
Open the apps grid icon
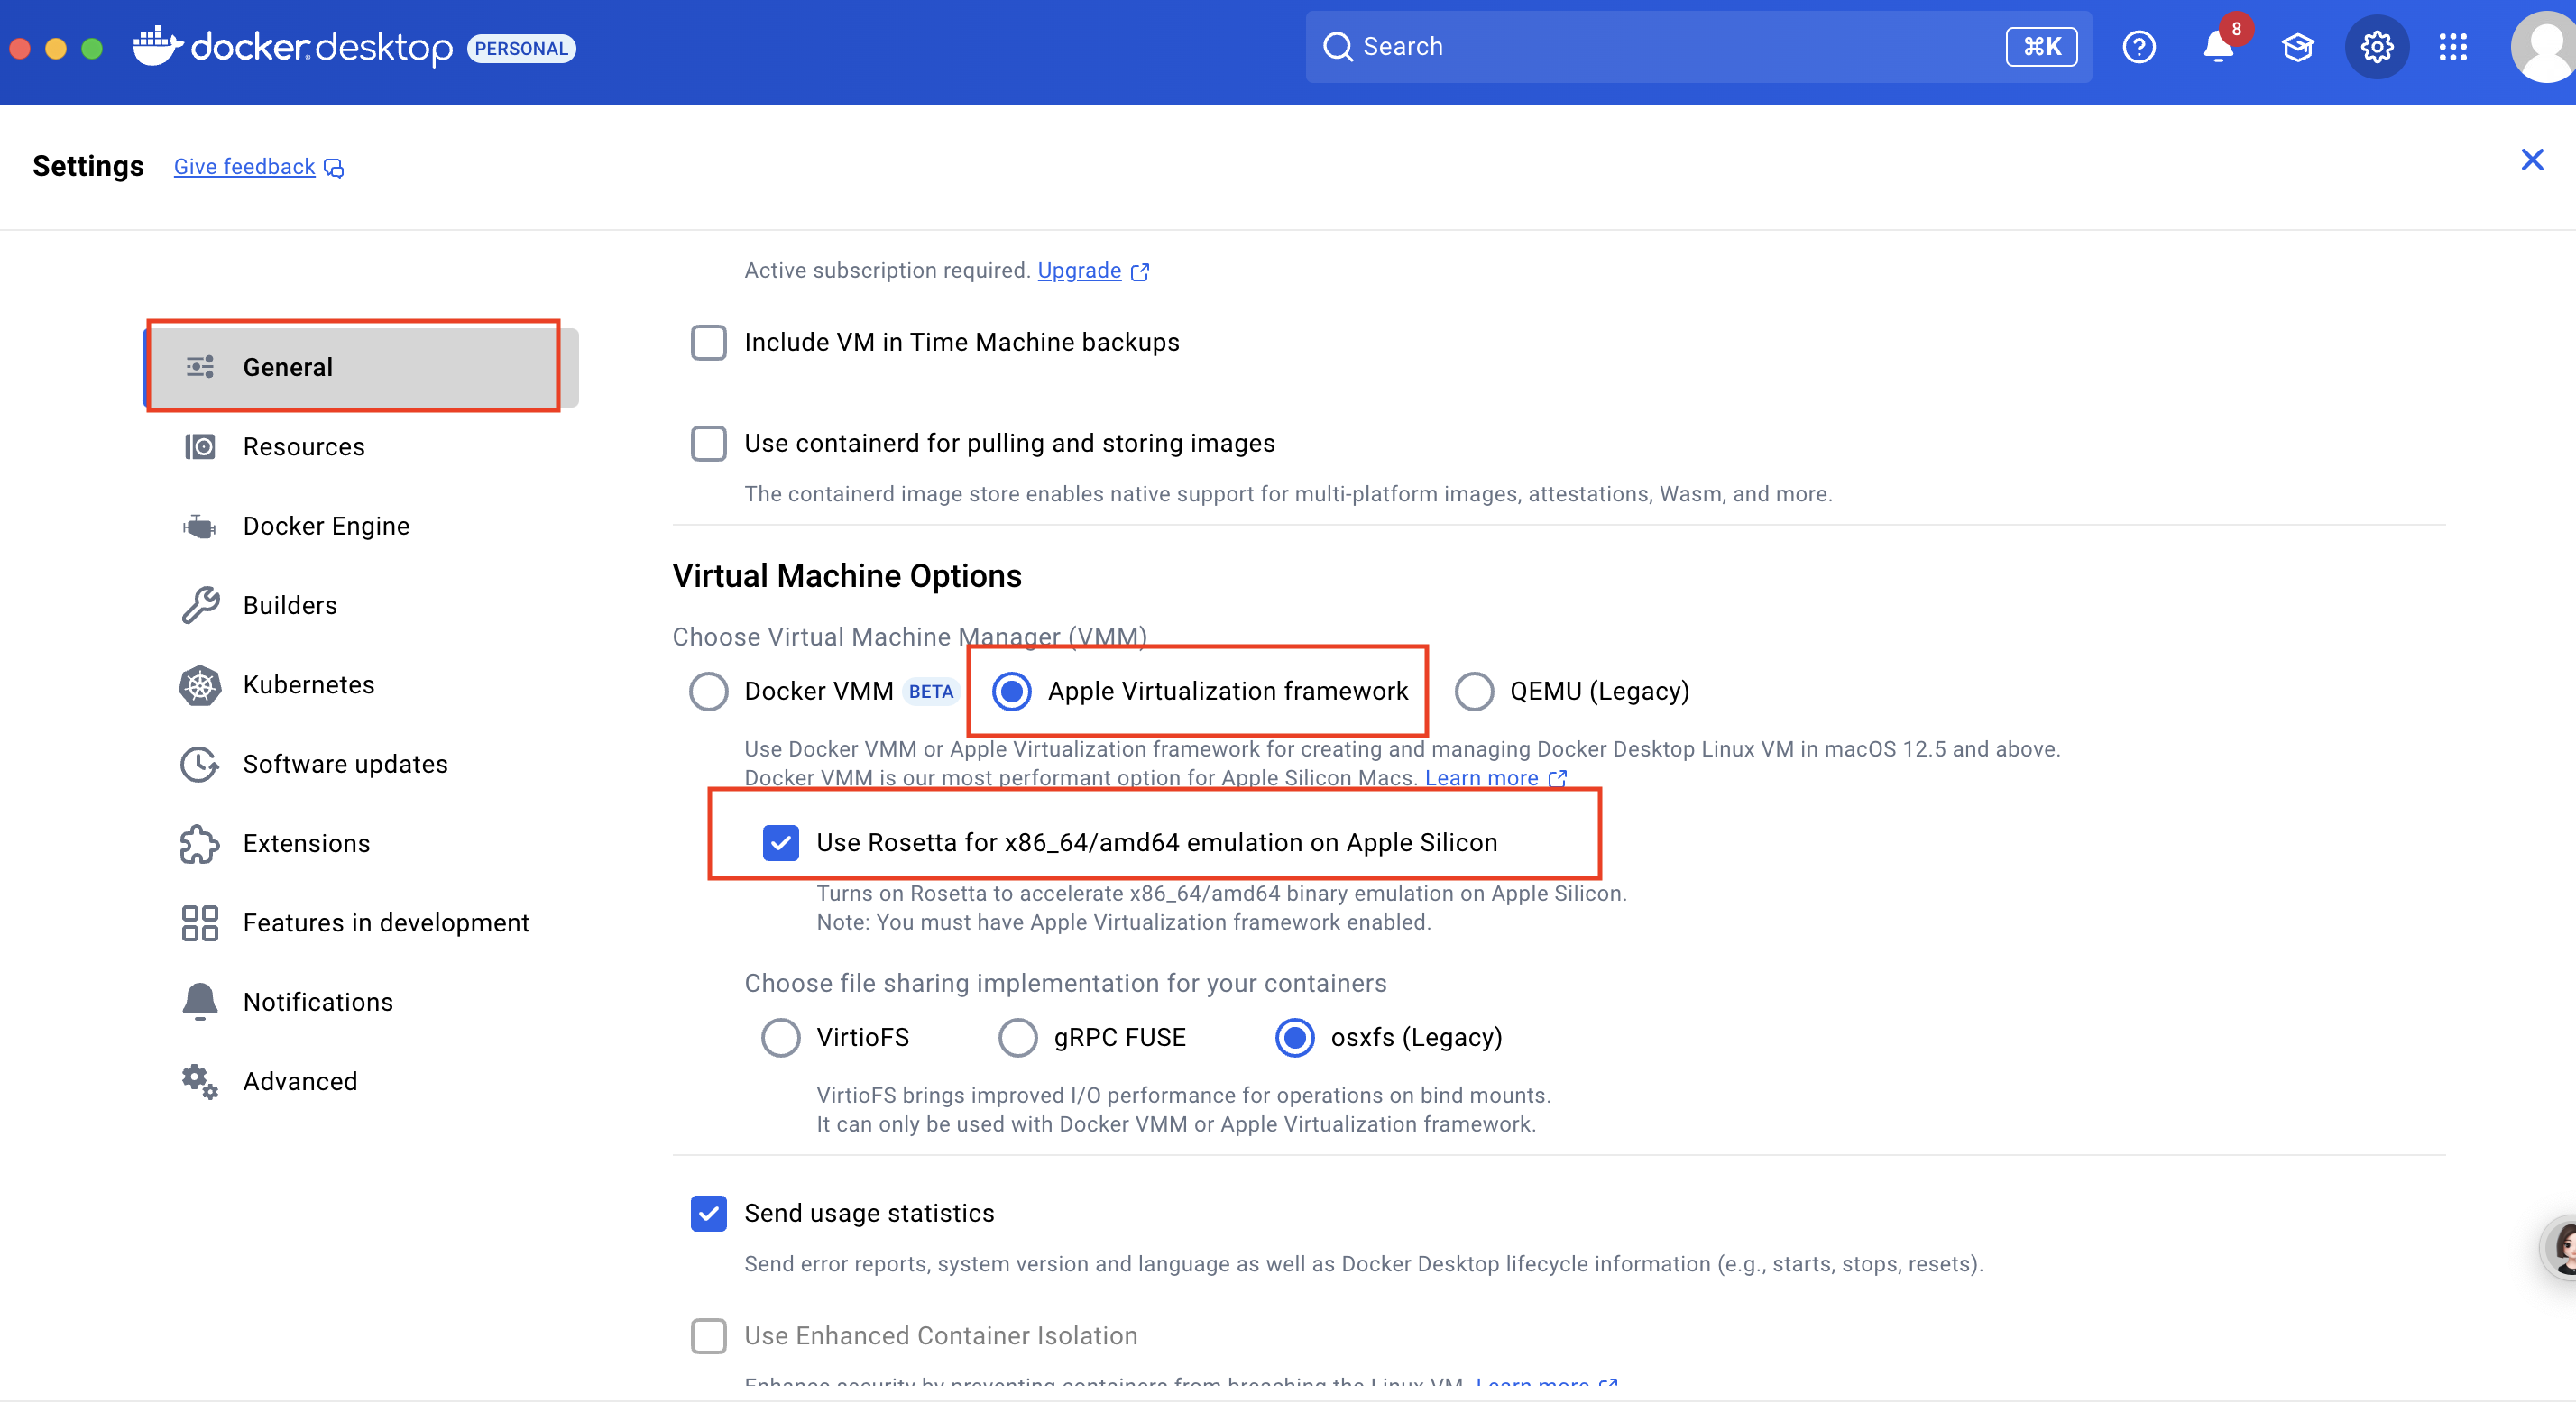2452,47
